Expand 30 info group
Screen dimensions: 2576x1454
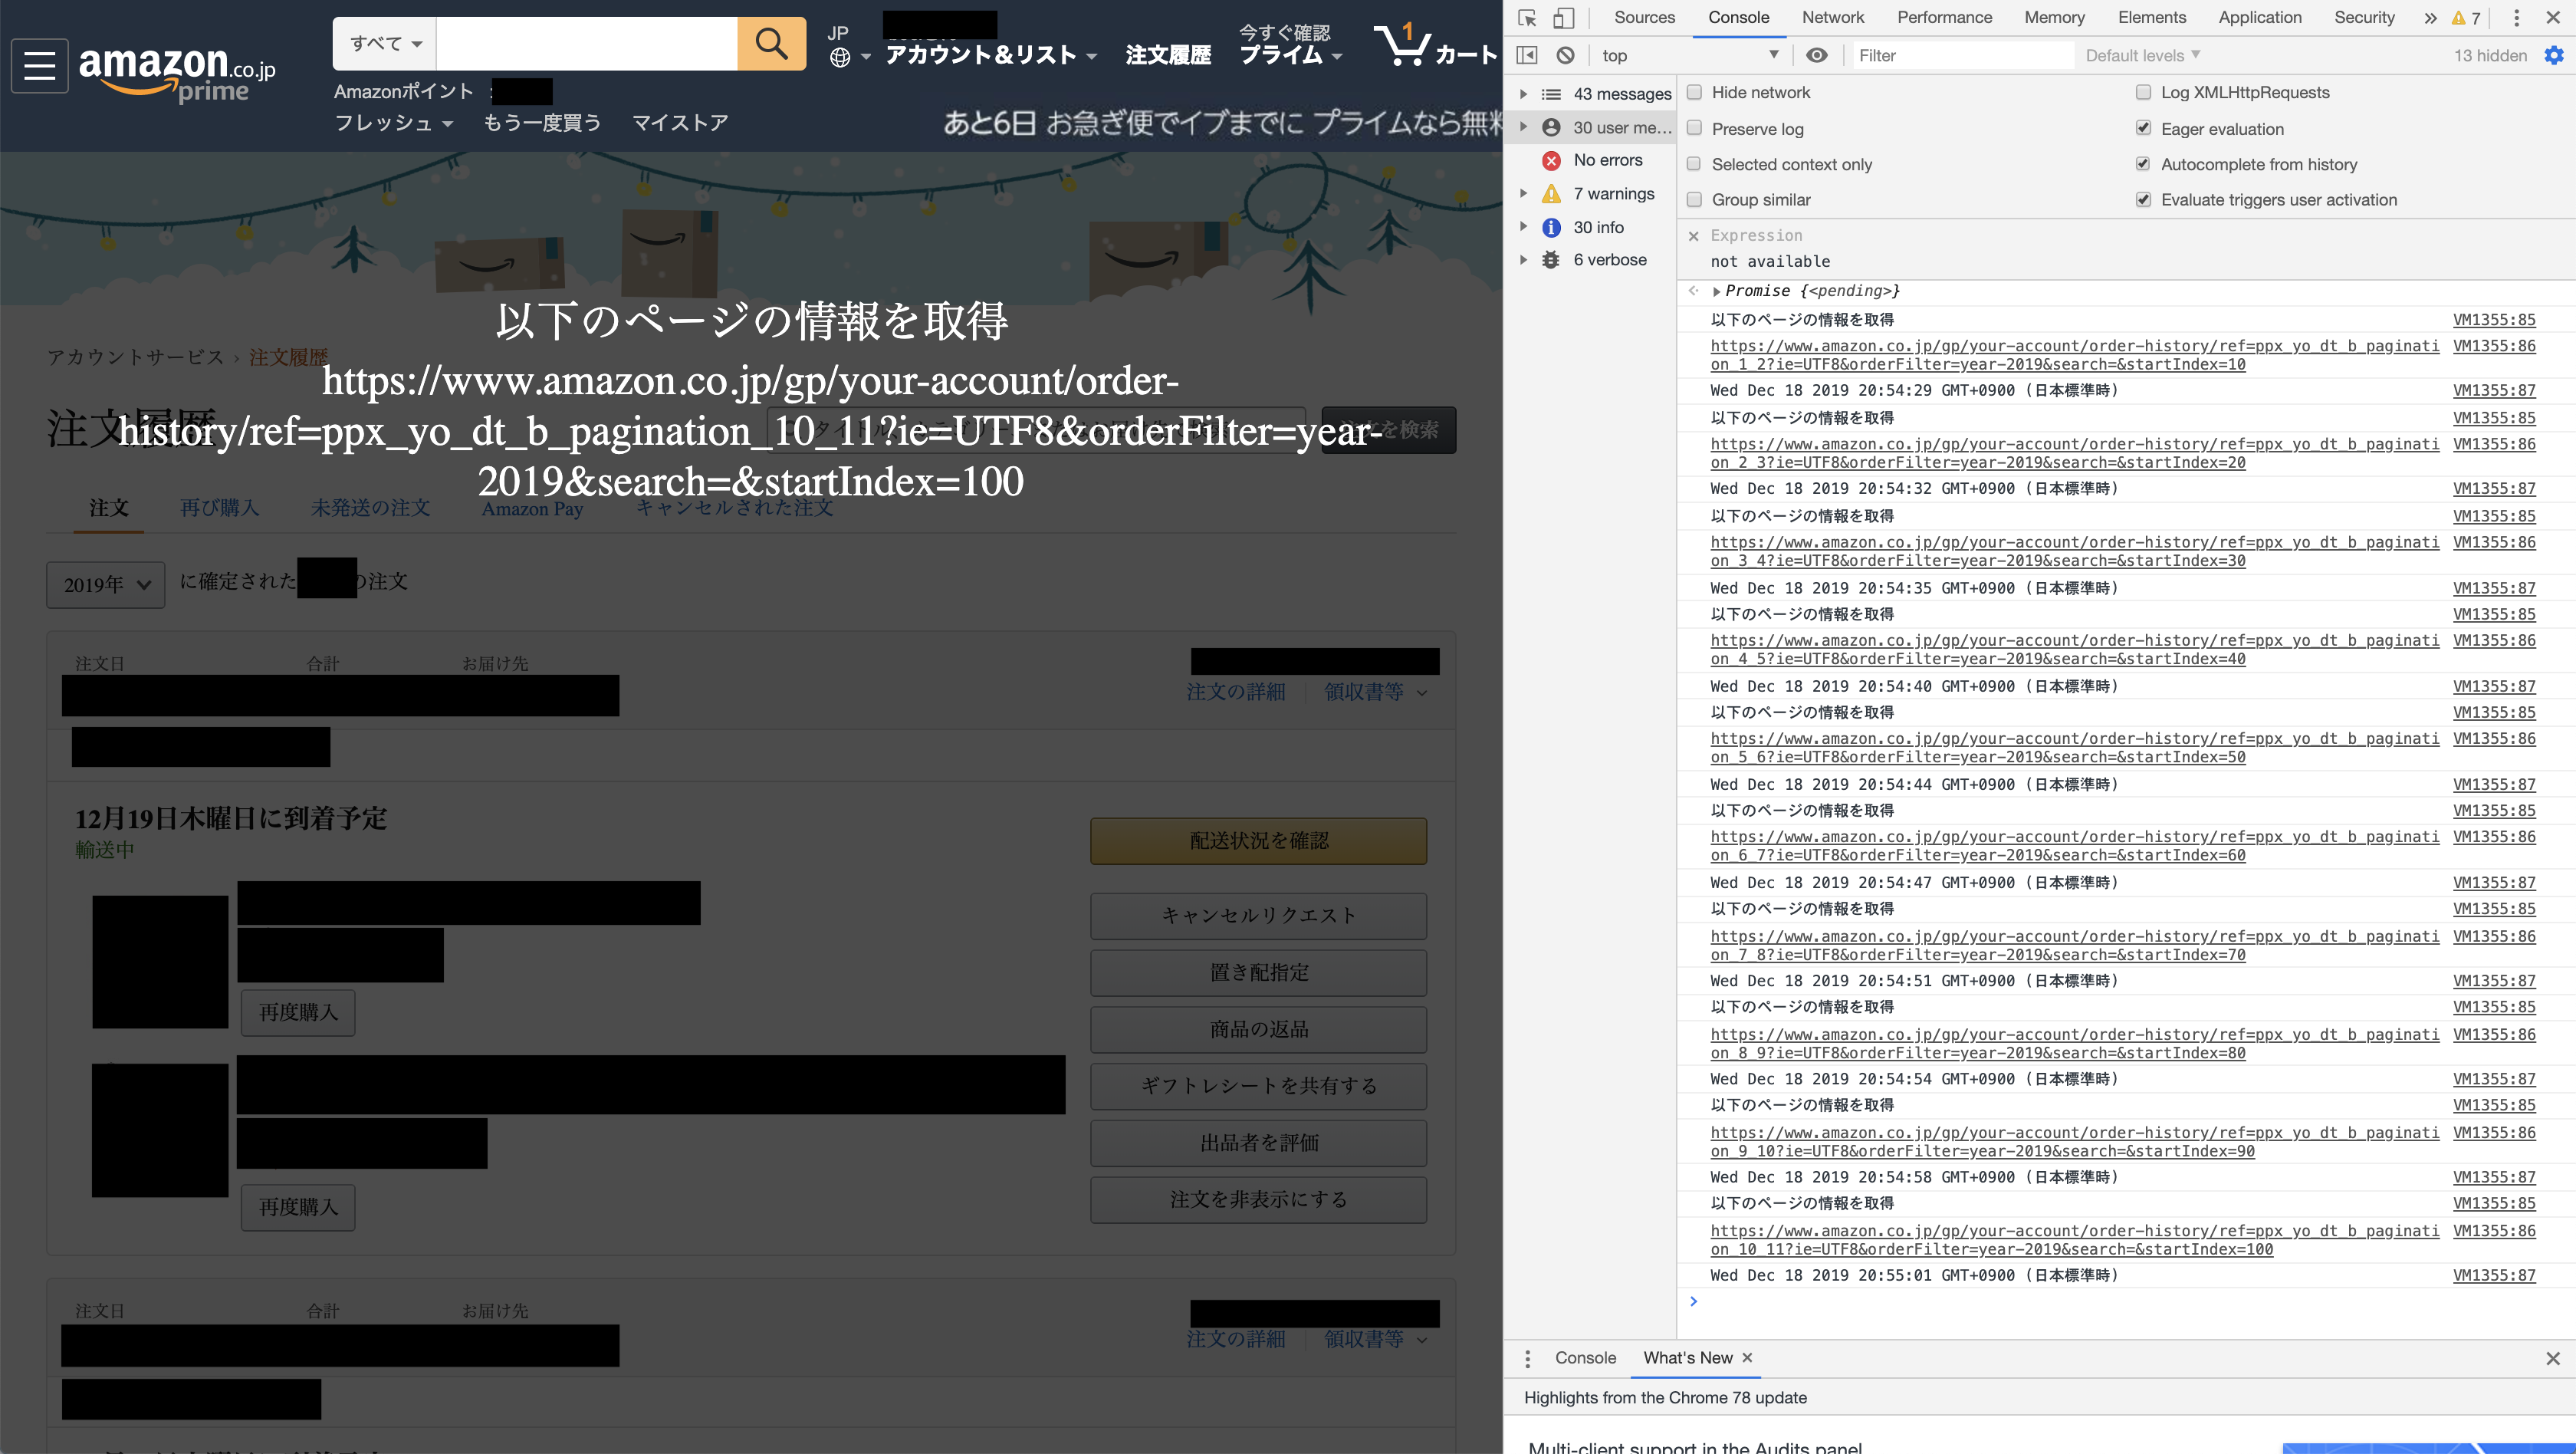1523,227
